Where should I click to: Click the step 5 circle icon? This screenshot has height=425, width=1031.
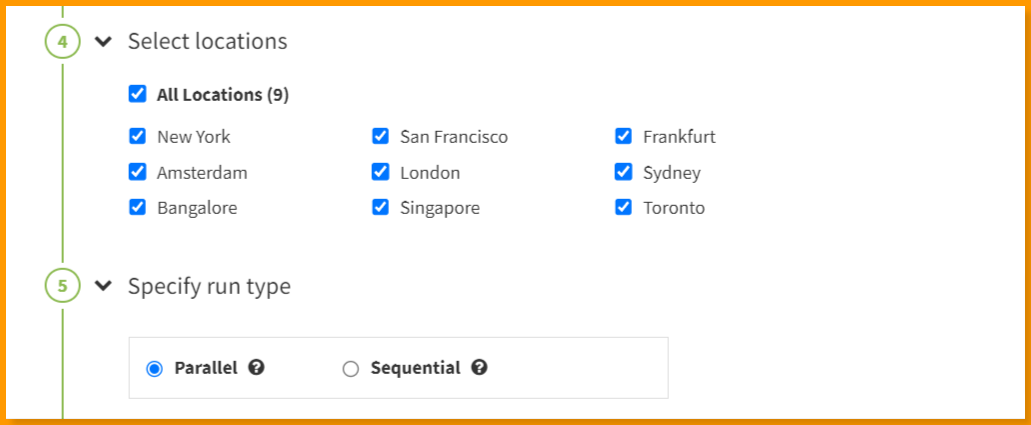point(62,286)
